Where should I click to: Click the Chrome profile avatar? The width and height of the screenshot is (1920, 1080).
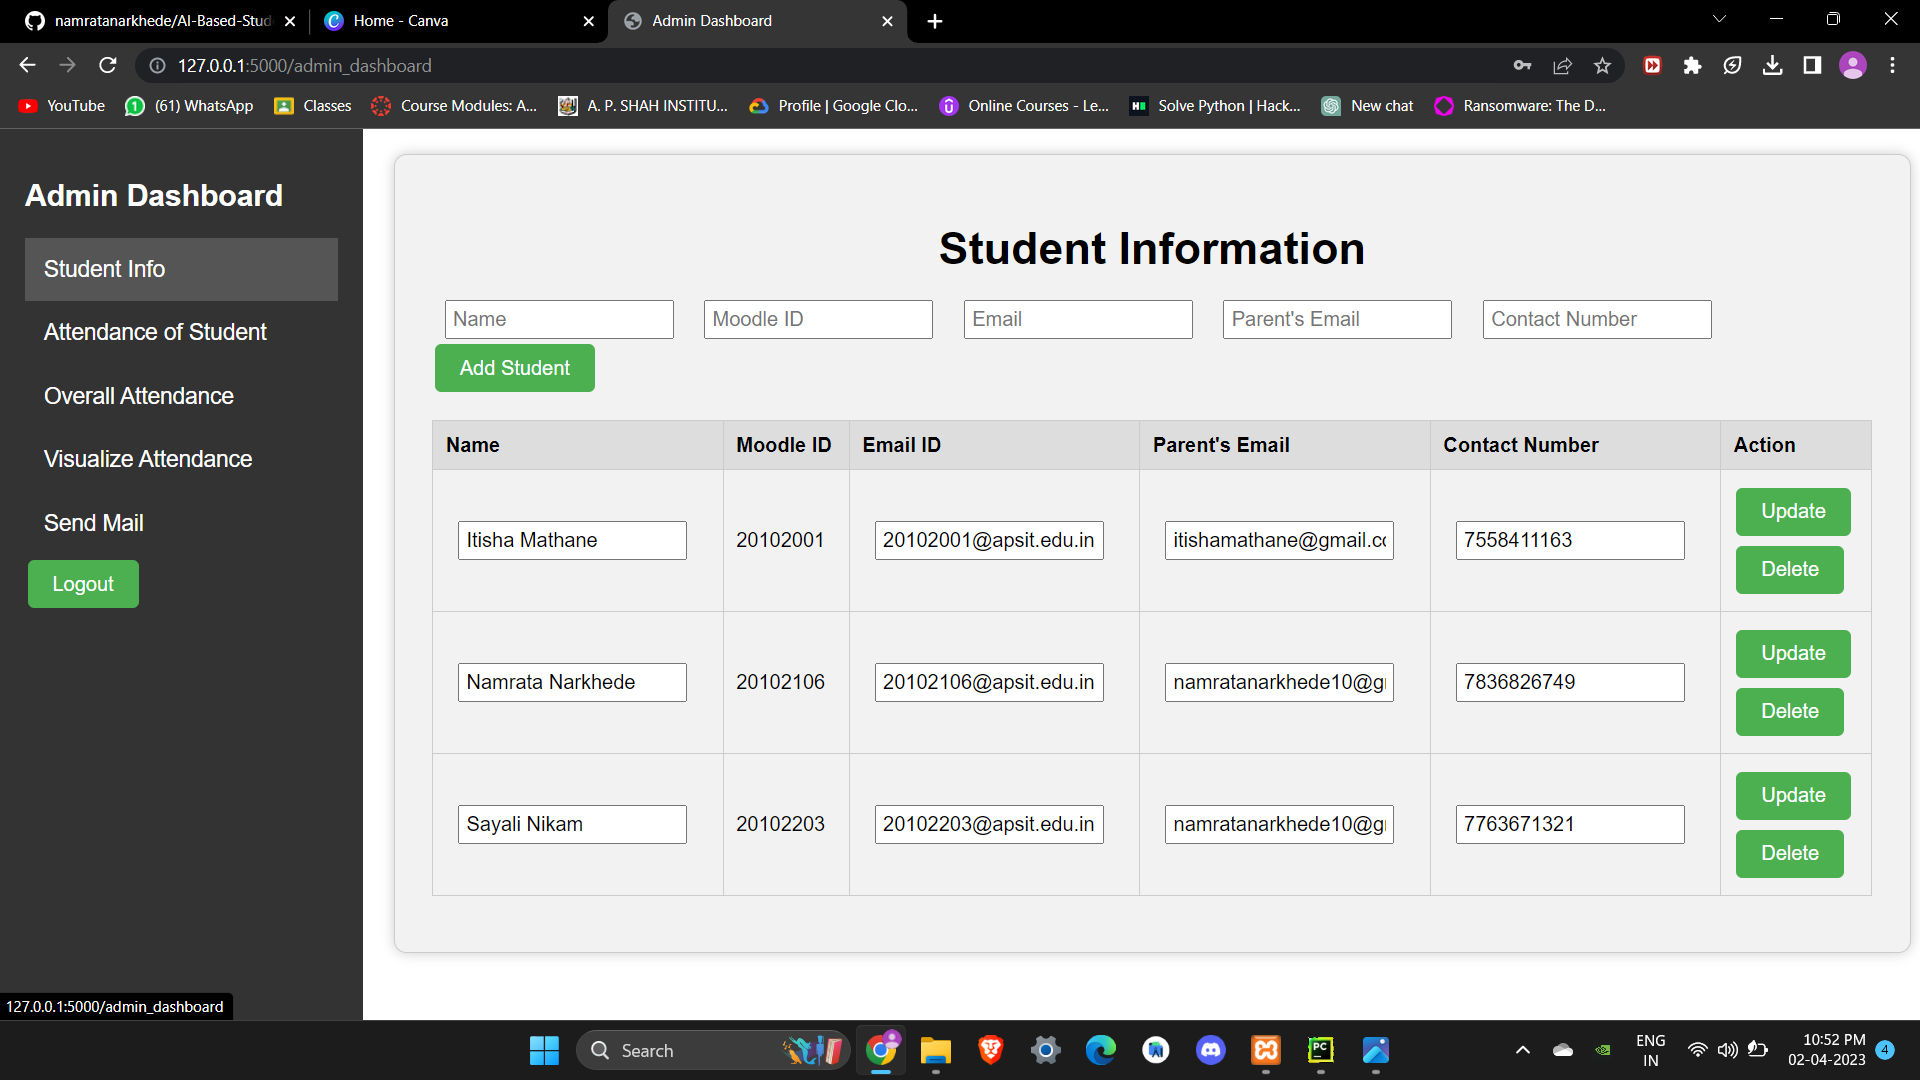pyautogui.click(x=1853, y=65)
